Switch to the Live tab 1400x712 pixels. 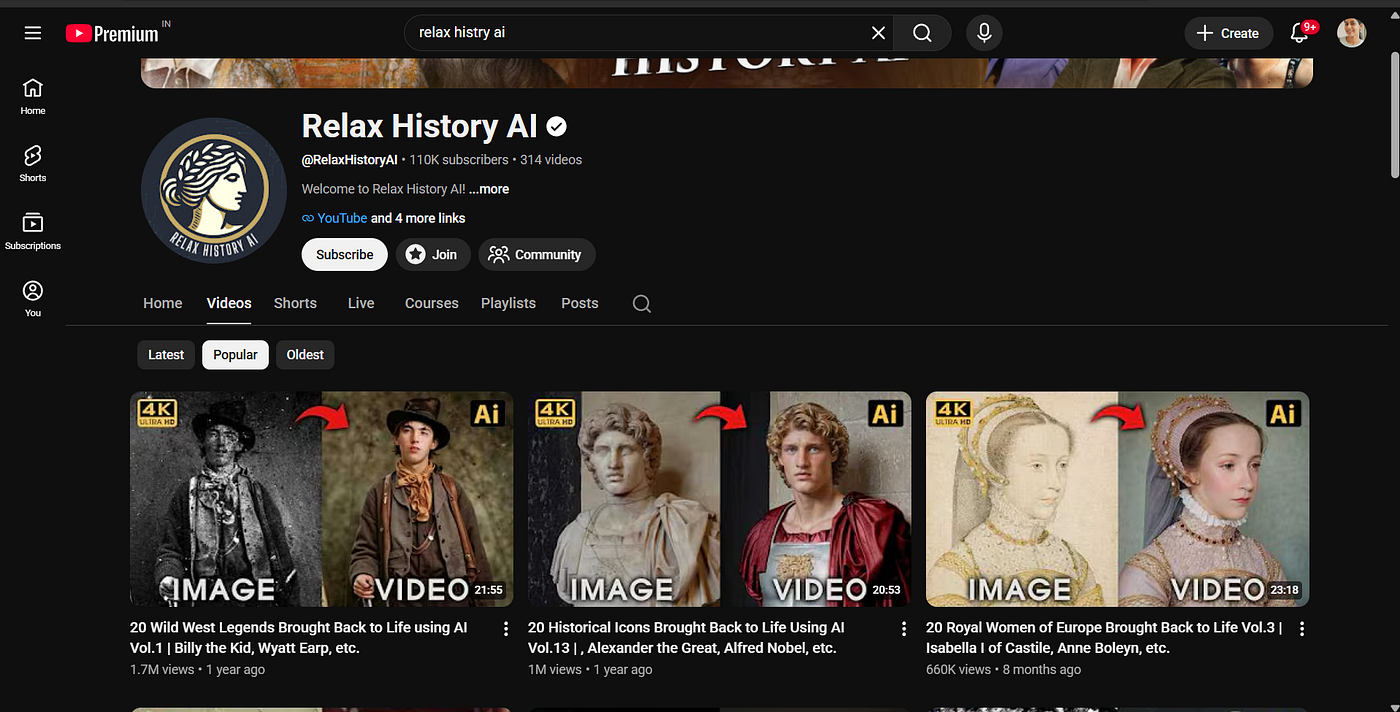[361, 303]
